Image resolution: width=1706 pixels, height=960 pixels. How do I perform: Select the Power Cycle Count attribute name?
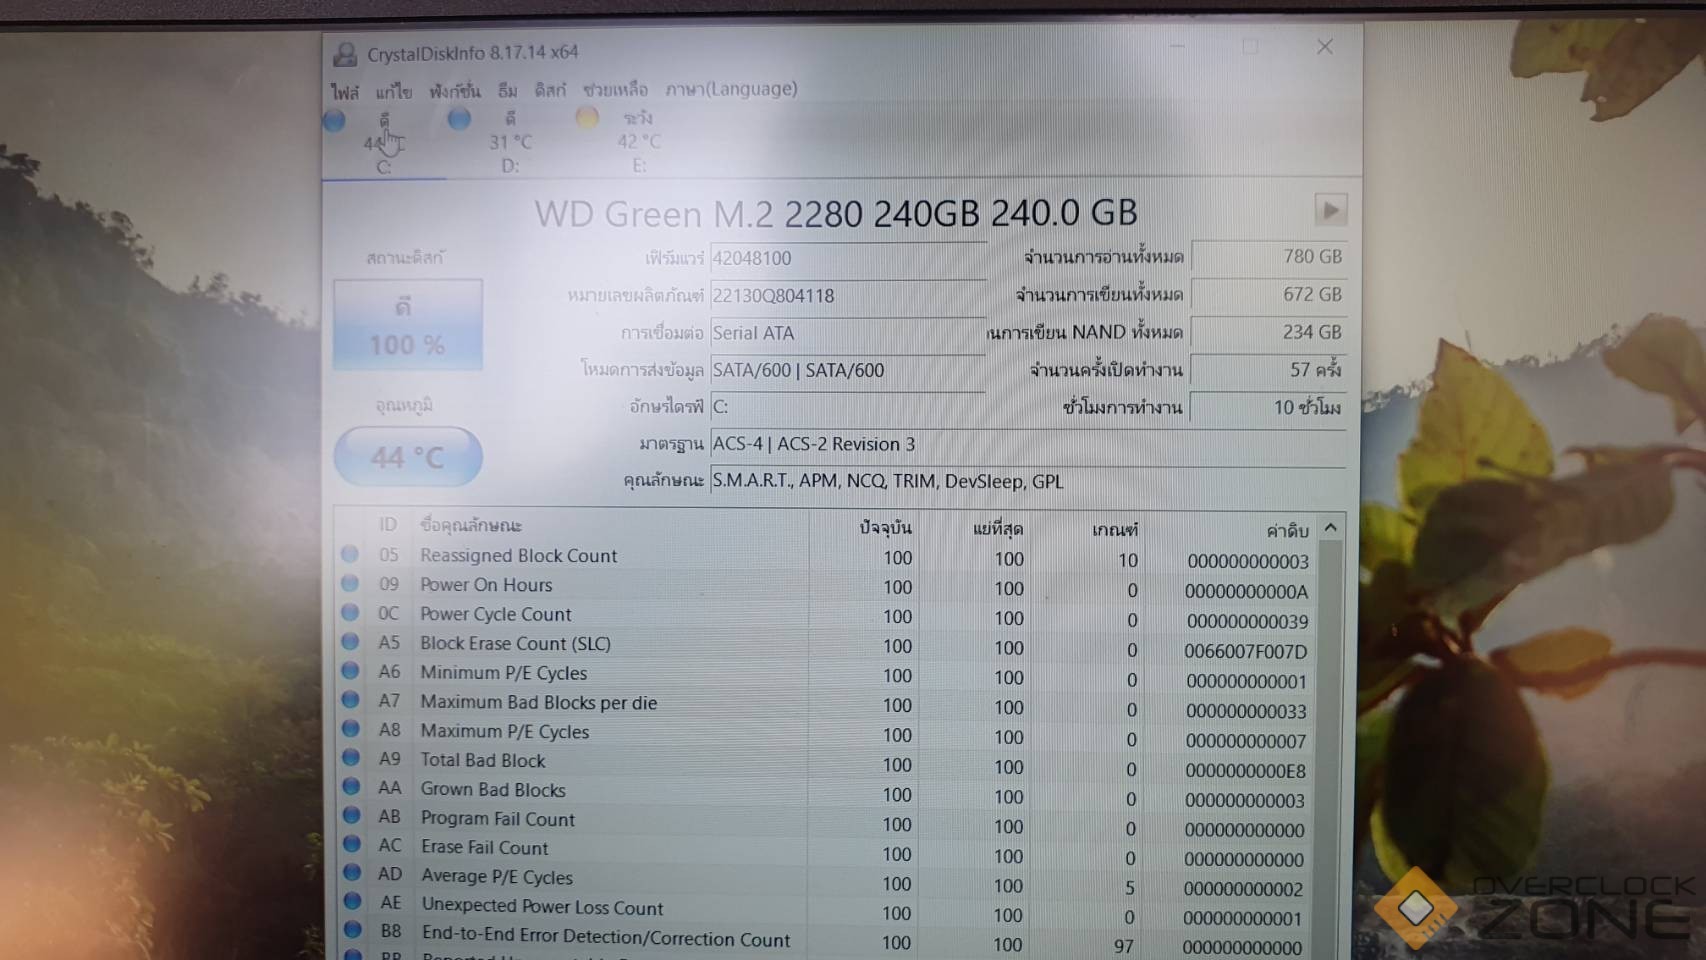[496, 614]
